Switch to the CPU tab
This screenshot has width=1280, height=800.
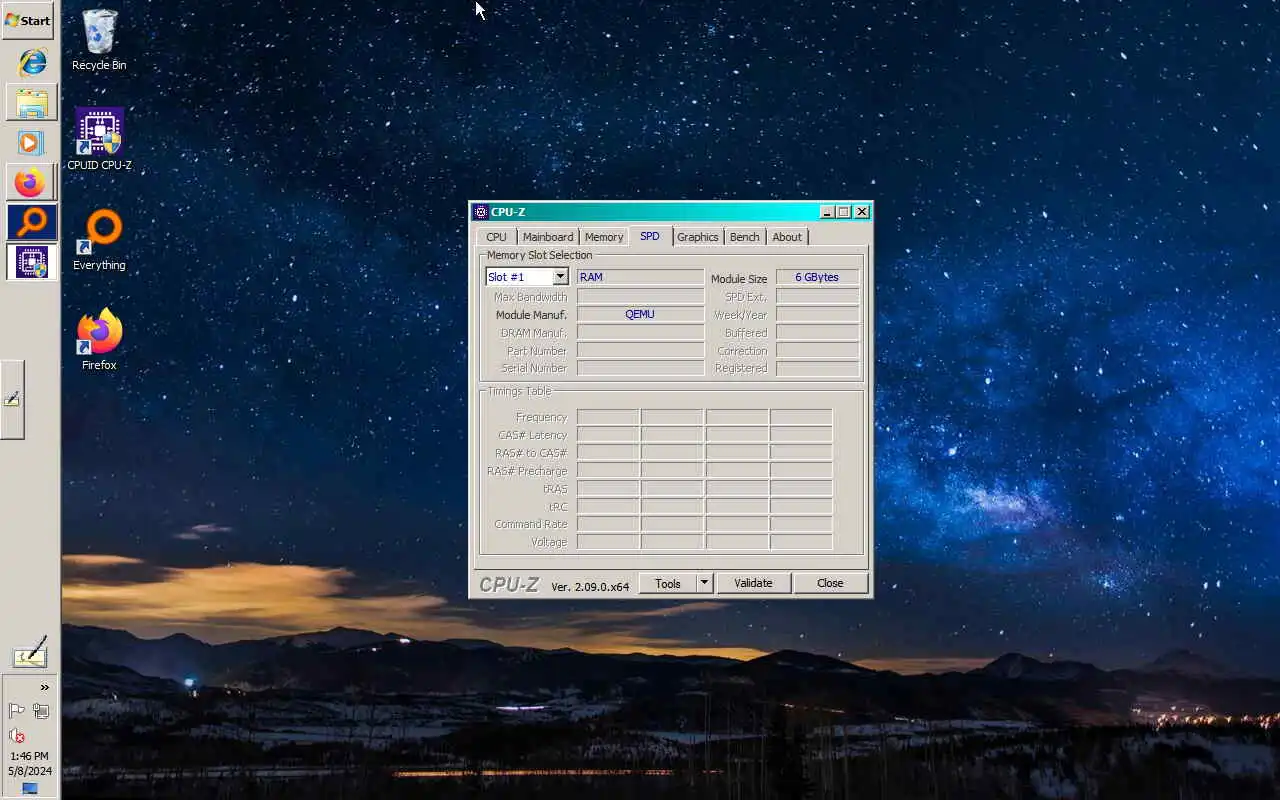coord(496,237)
